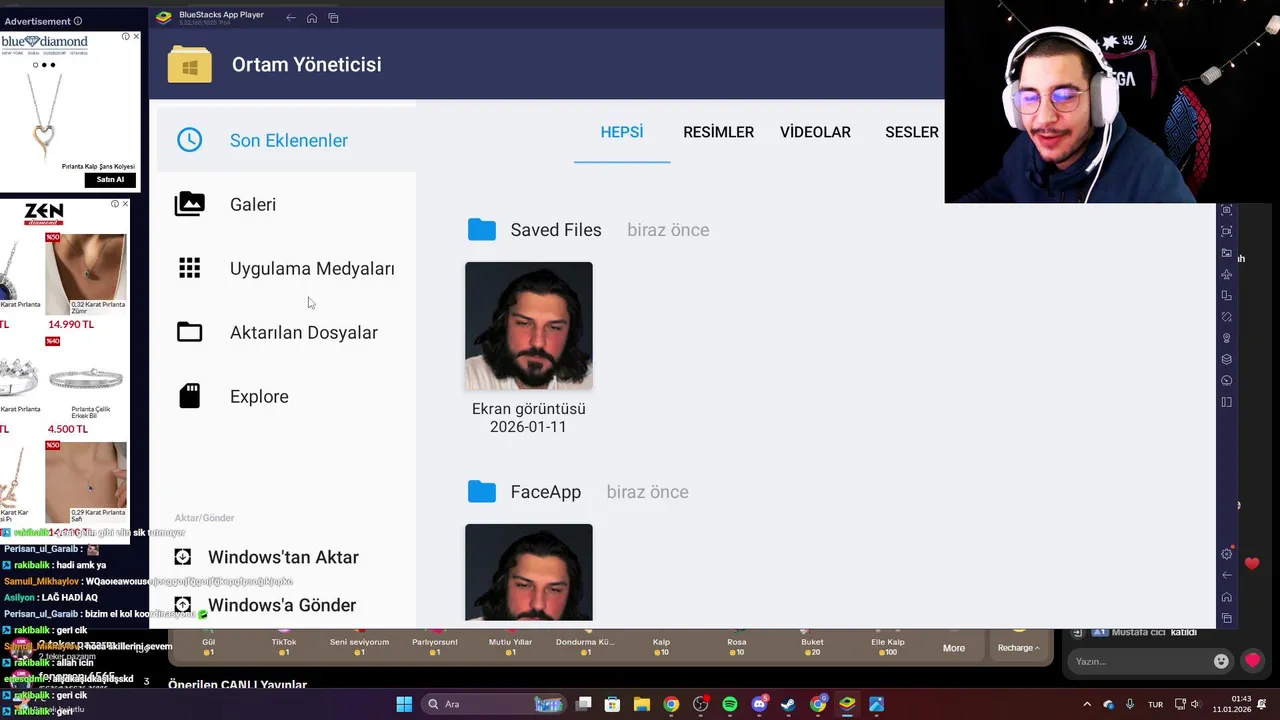The width and height of the screenshot is (1280, 720).
Task: Open the Aktarılan Dosyalar folder icon
Action: tap(189, 332)
